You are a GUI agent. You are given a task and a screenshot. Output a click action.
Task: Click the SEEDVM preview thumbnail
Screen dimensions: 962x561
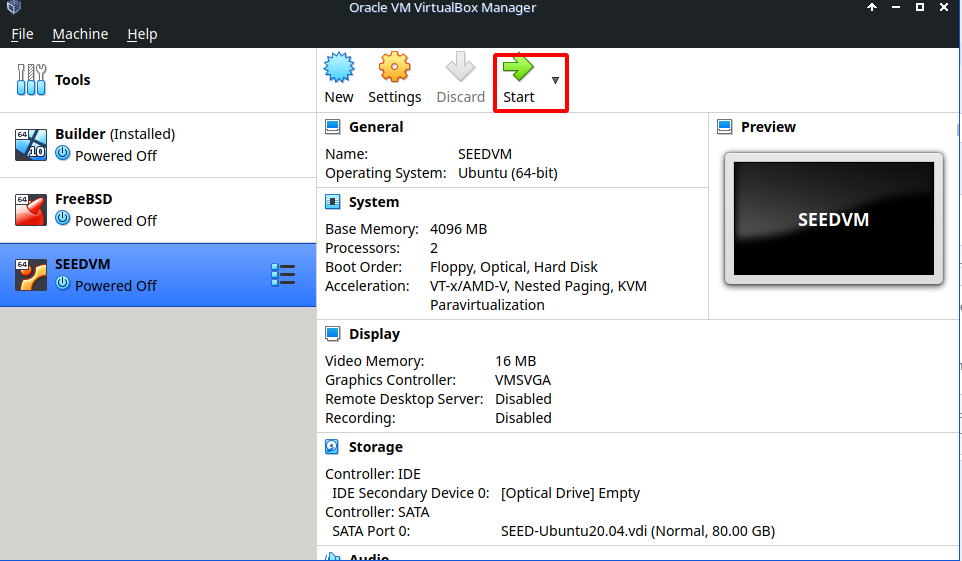pyautogui.click(x=833, y=219)
